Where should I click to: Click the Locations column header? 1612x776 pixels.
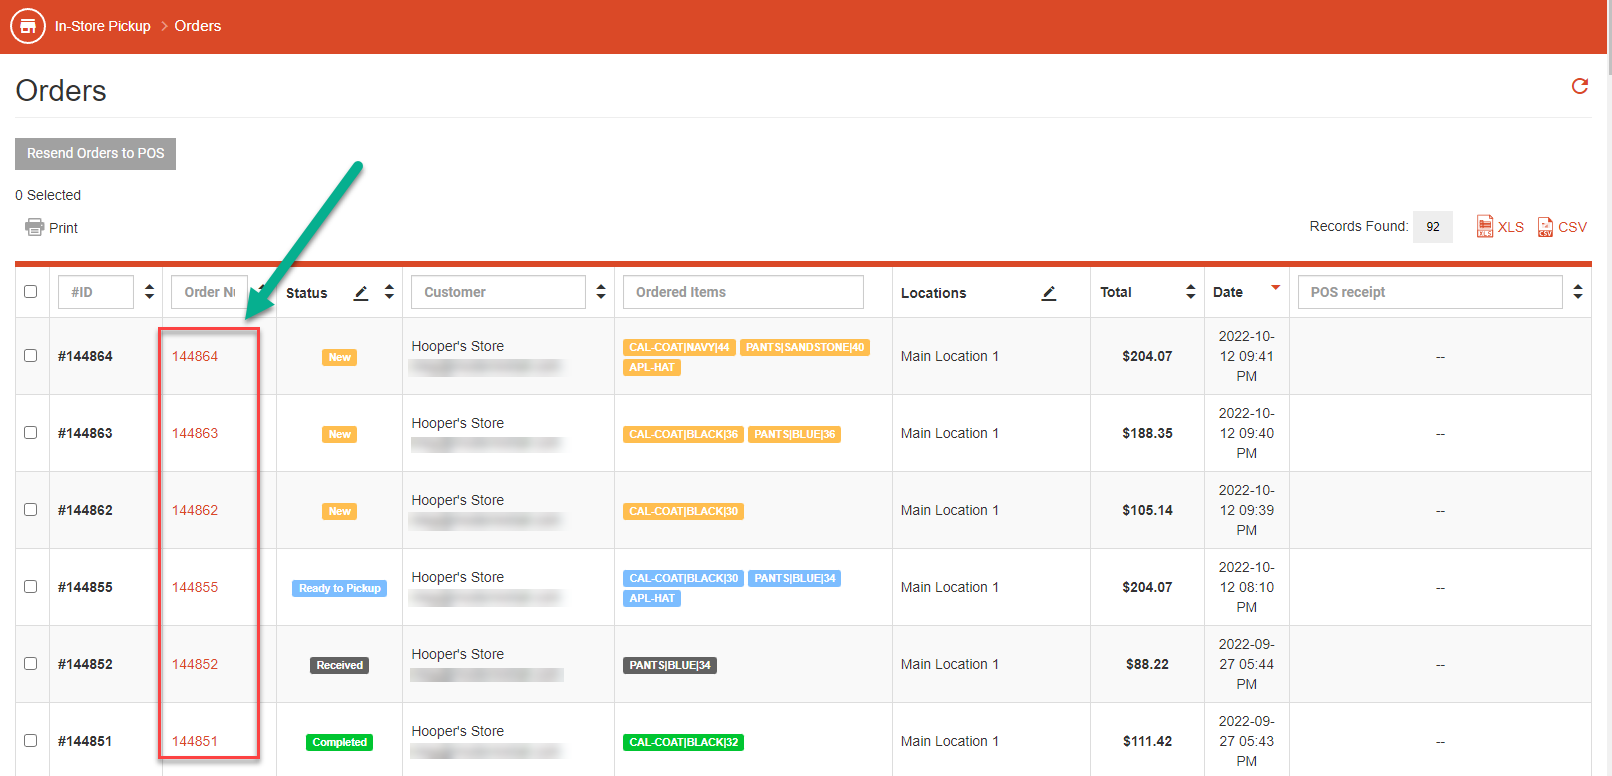934,293
